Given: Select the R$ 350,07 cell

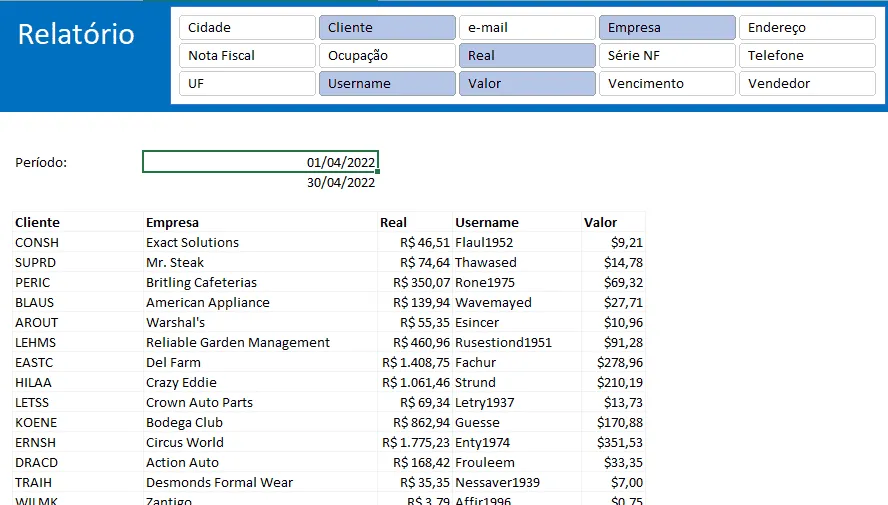Looking at the screenshot, I should click(x=415, y=283).
